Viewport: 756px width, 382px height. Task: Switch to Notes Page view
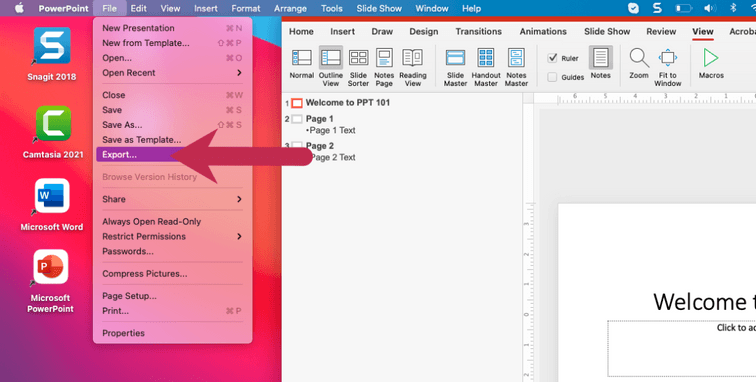[x=384, y=67]
